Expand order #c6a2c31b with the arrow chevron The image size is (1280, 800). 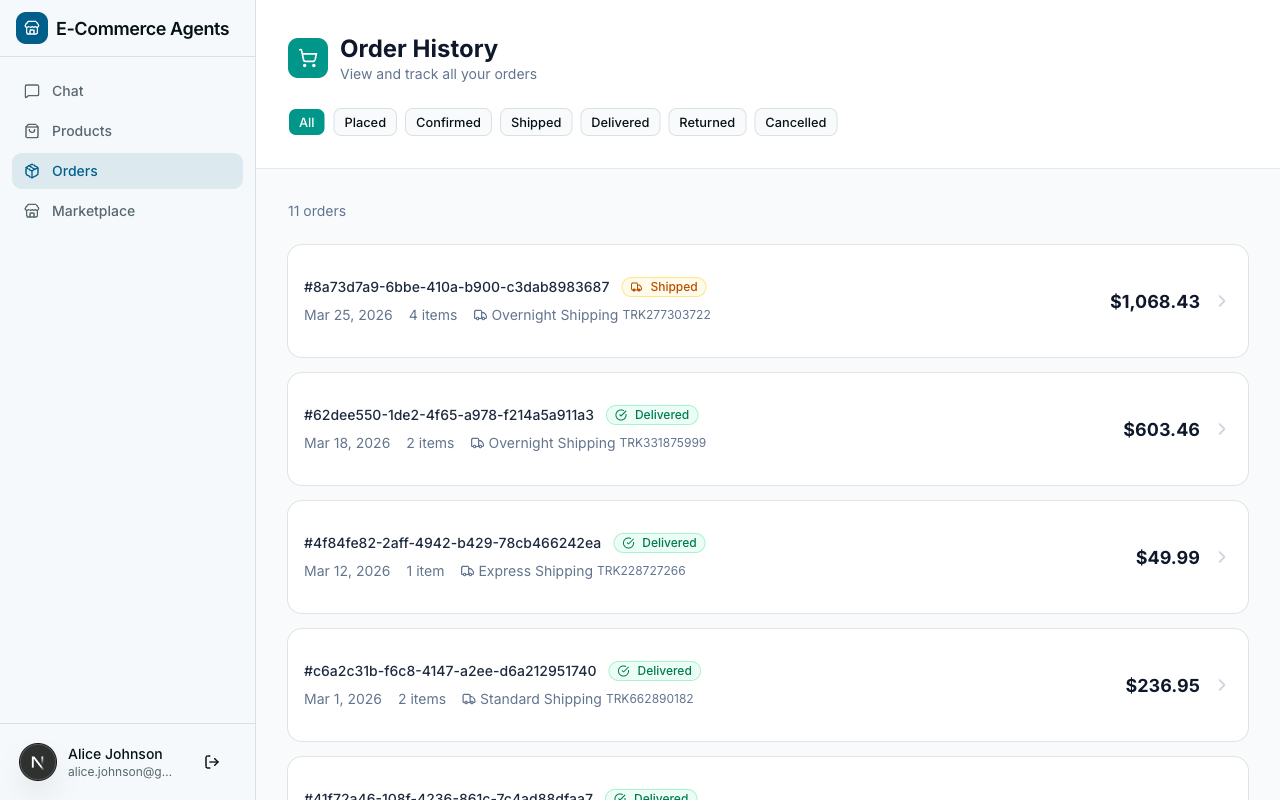point(1222,685)
